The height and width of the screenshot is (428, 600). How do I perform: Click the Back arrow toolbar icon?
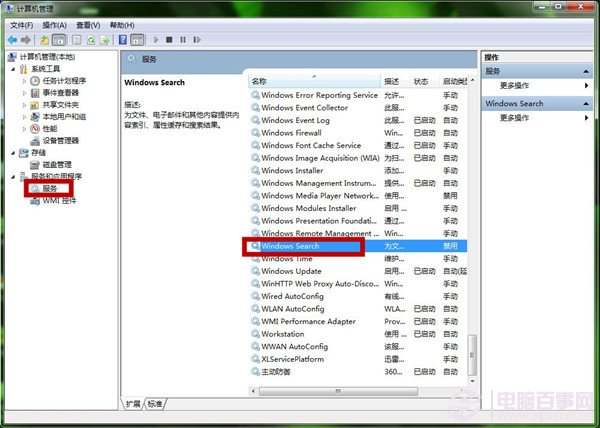click(x=12, y=40)
